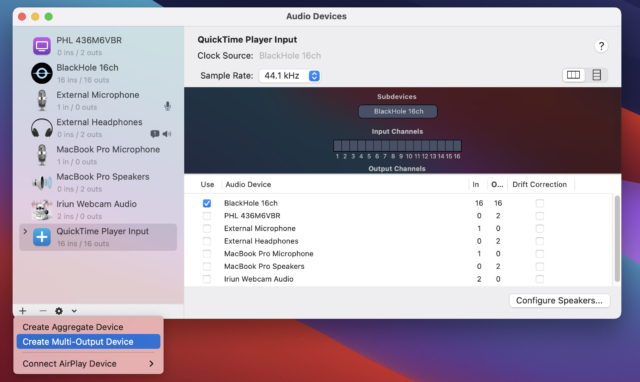640x382 pixels.
Task: Click the device table vertical scrollbar
Action: coord(617,239)
